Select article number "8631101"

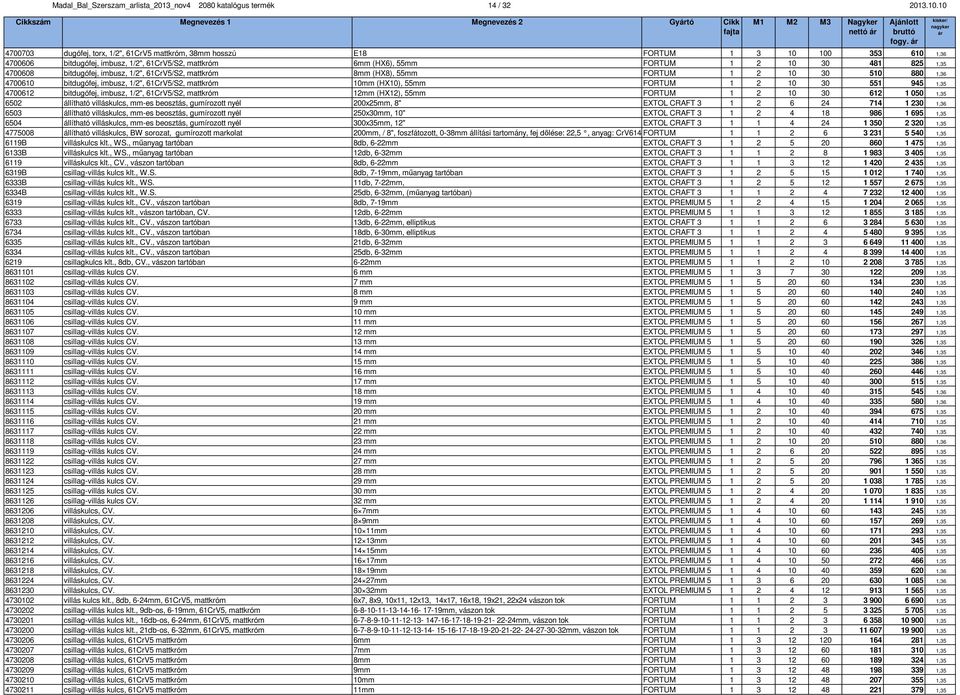(x=20, y=272)
